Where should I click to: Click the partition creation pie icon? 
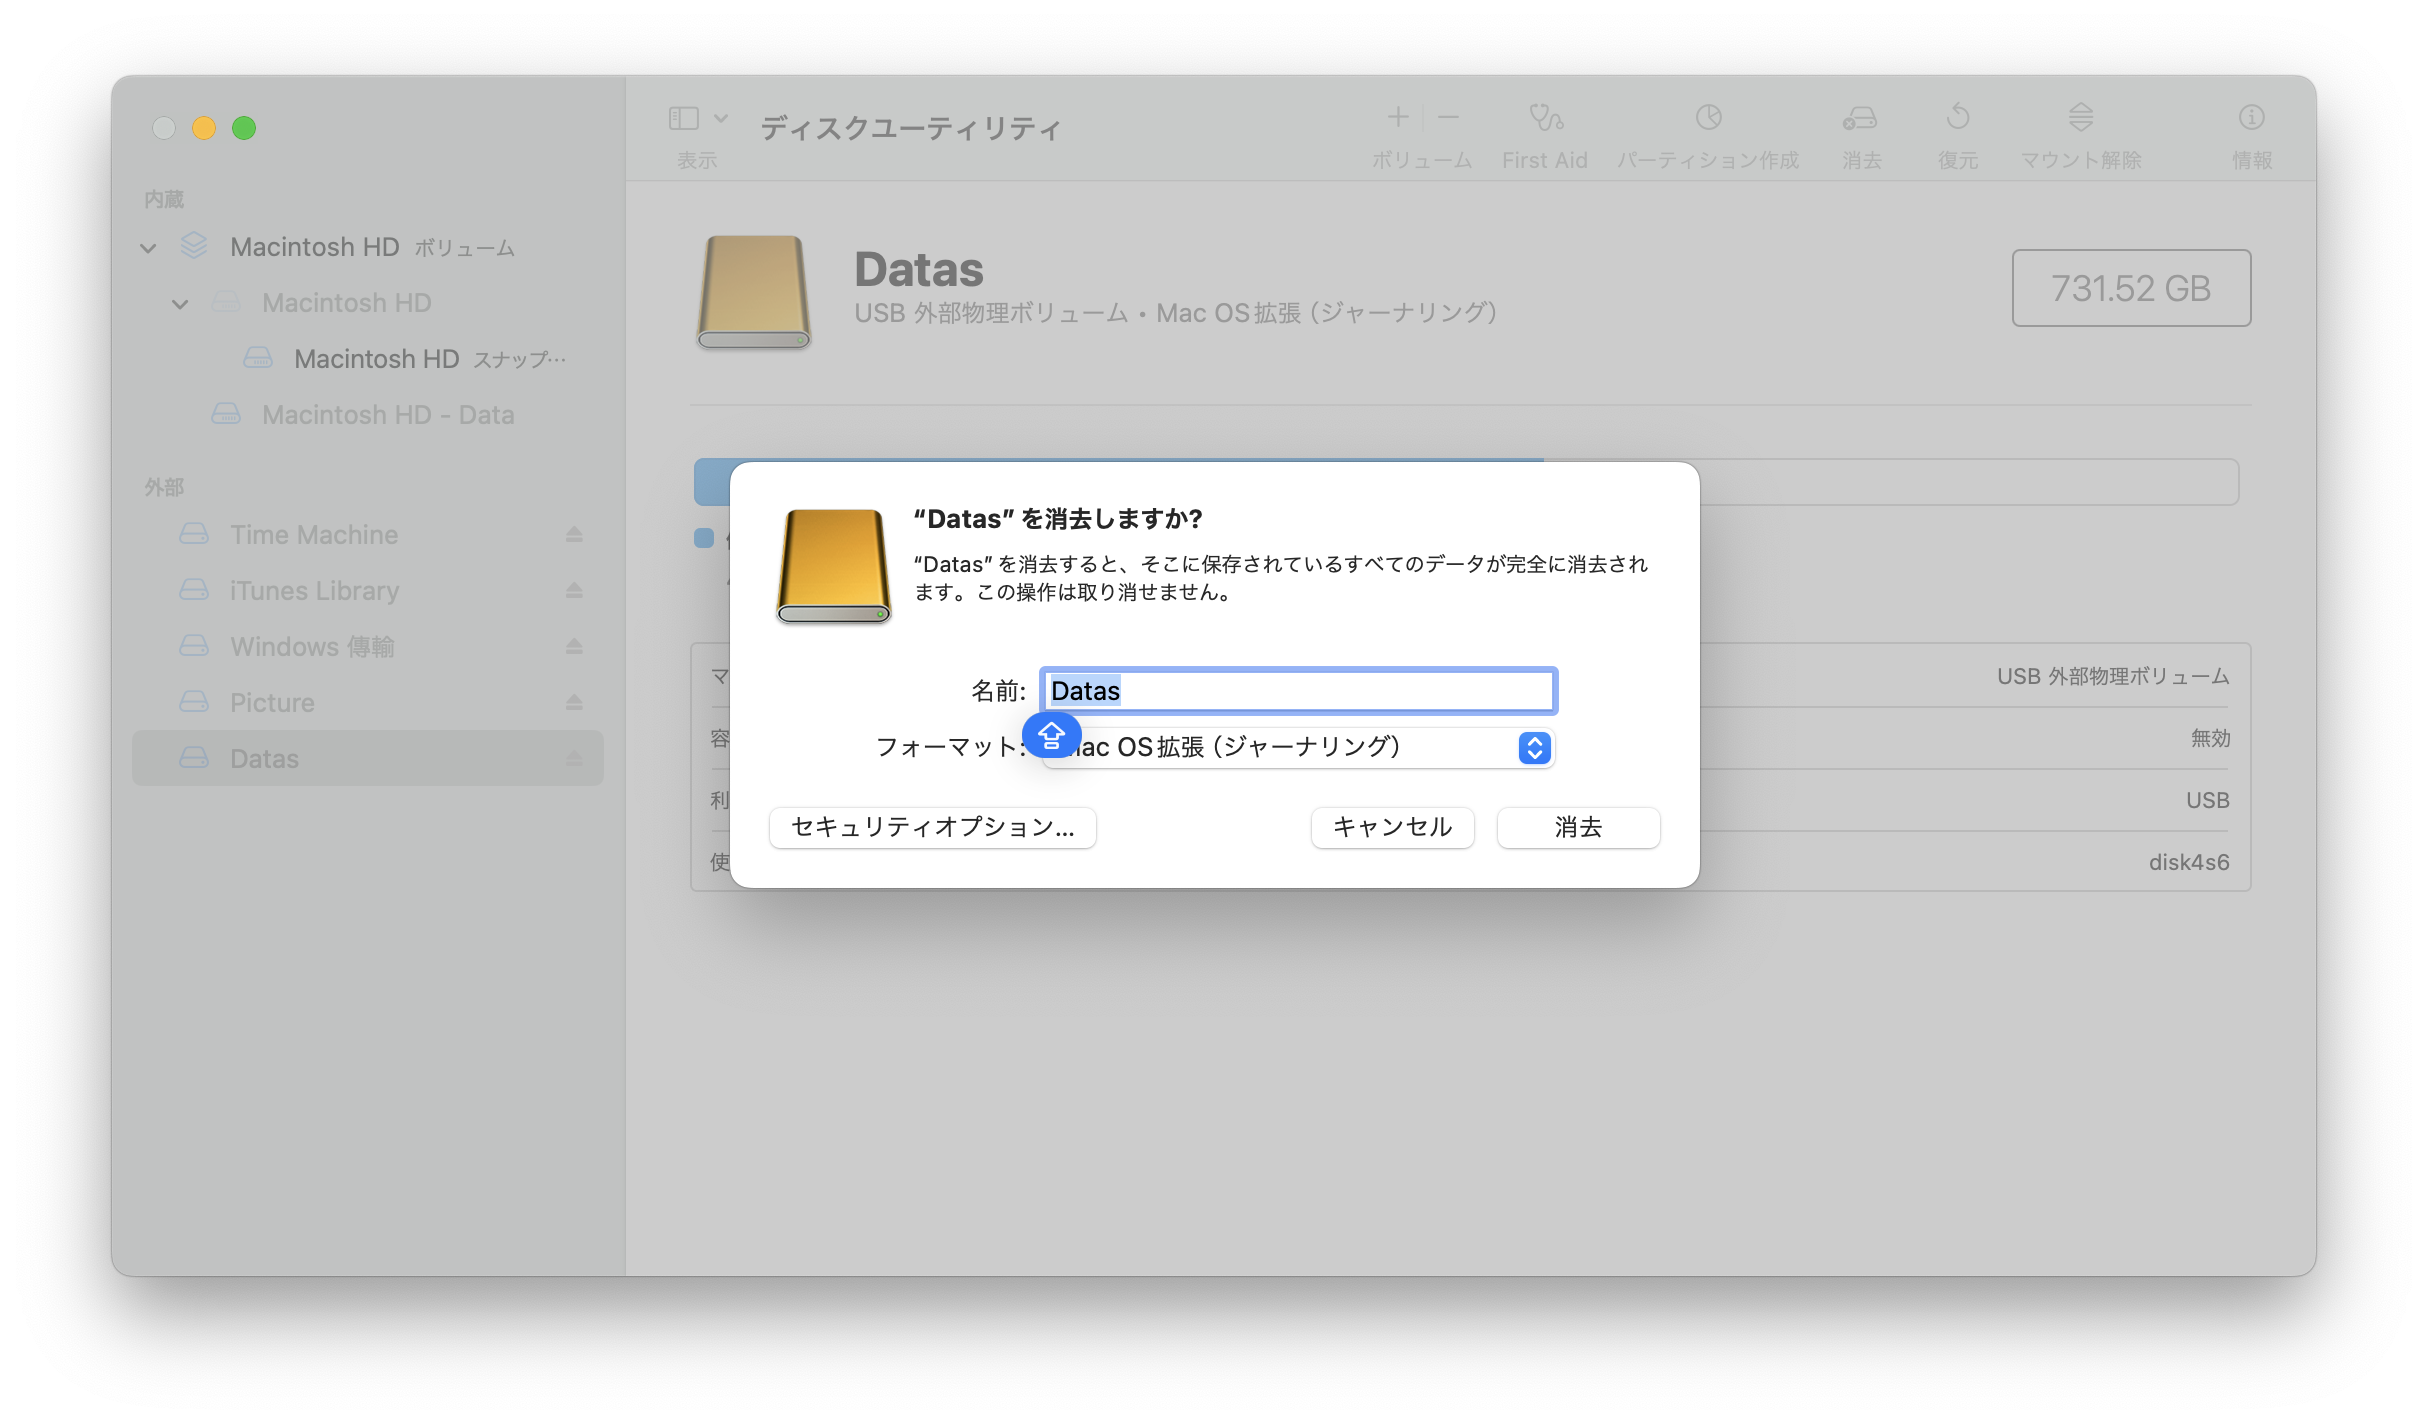(1708, 117)
